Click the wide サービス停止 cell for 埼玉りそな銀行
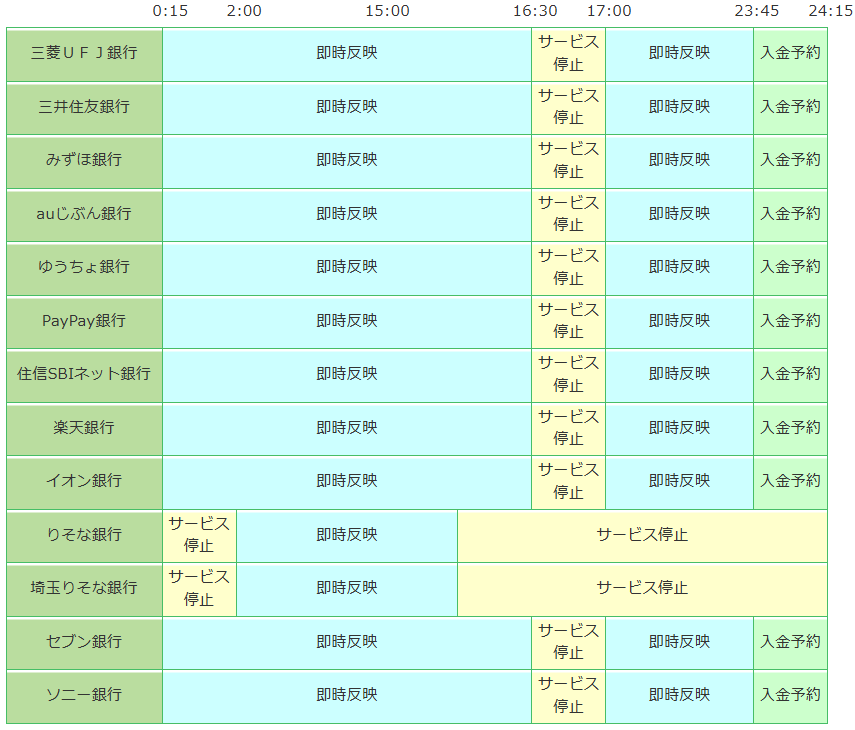 click(642, 588)
